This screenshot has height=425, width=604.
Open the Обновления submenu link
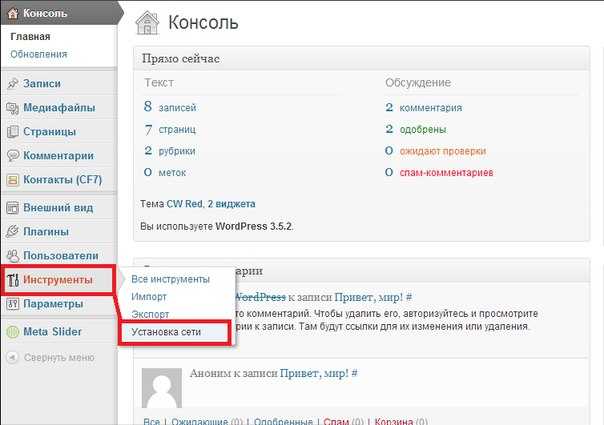coord(39,54)
